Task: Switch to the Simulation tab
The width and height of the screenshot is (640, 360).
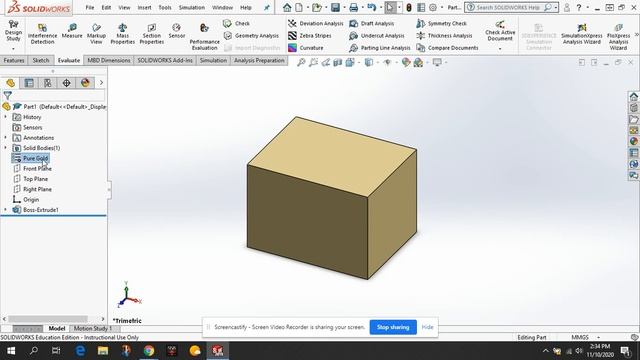Action: click(x=213, y=60)
